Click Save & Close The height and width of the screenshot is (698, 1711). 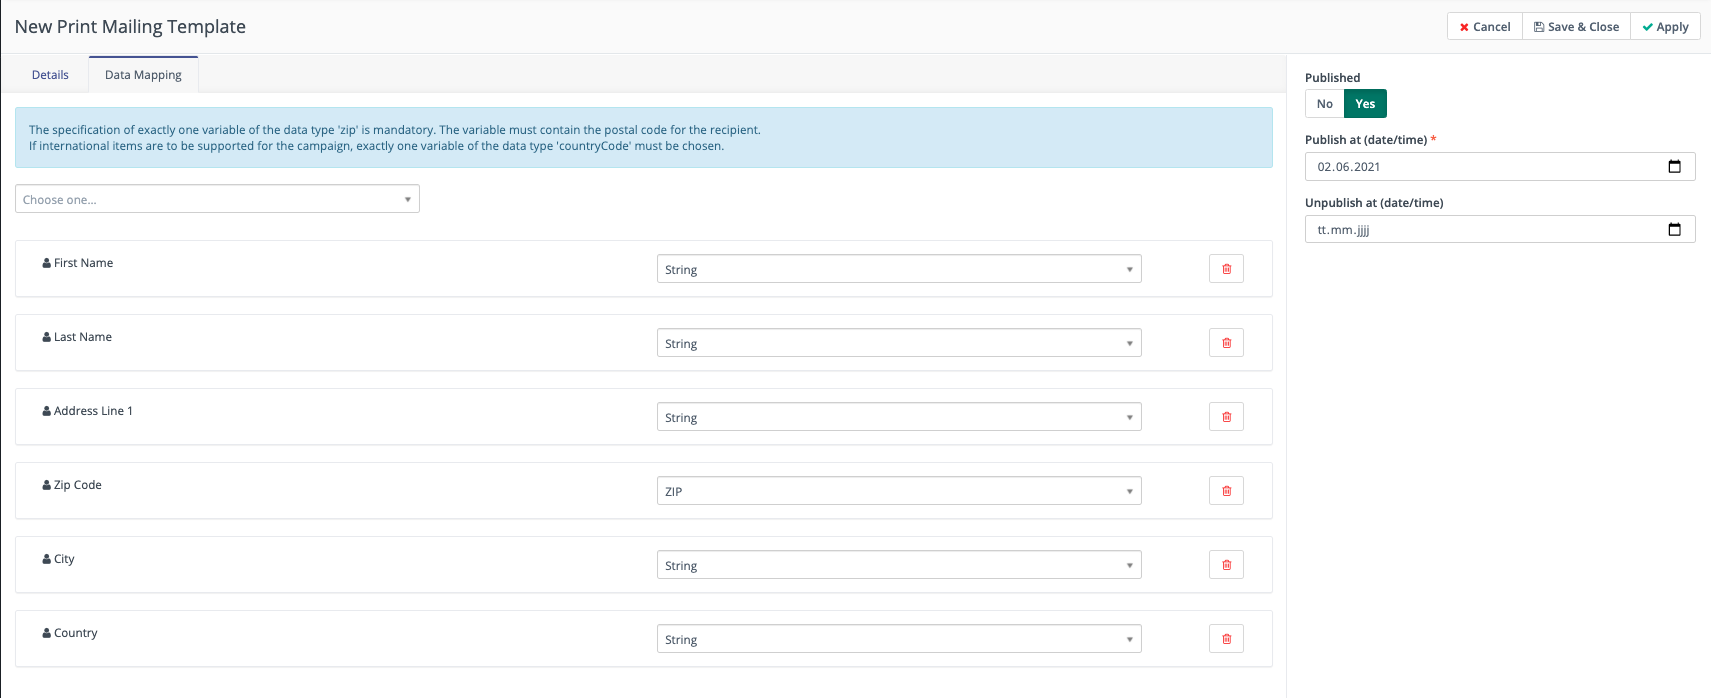click(1576, 27)
